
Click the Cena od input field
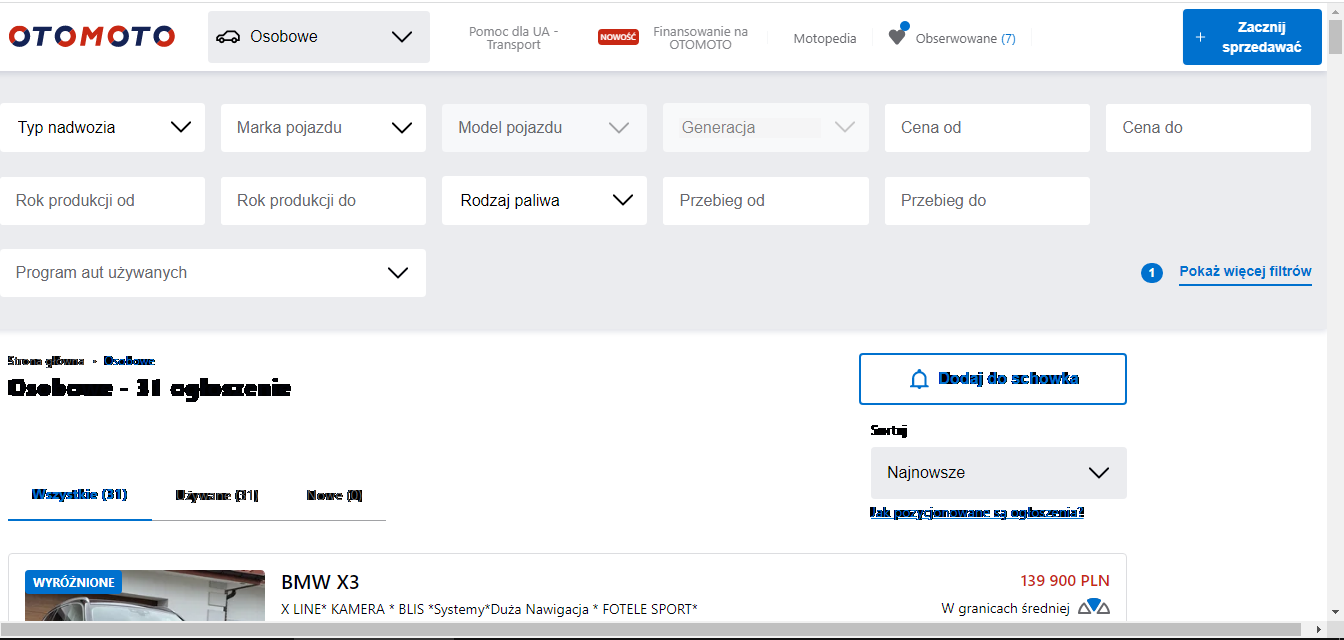click(x=987, y=127)
